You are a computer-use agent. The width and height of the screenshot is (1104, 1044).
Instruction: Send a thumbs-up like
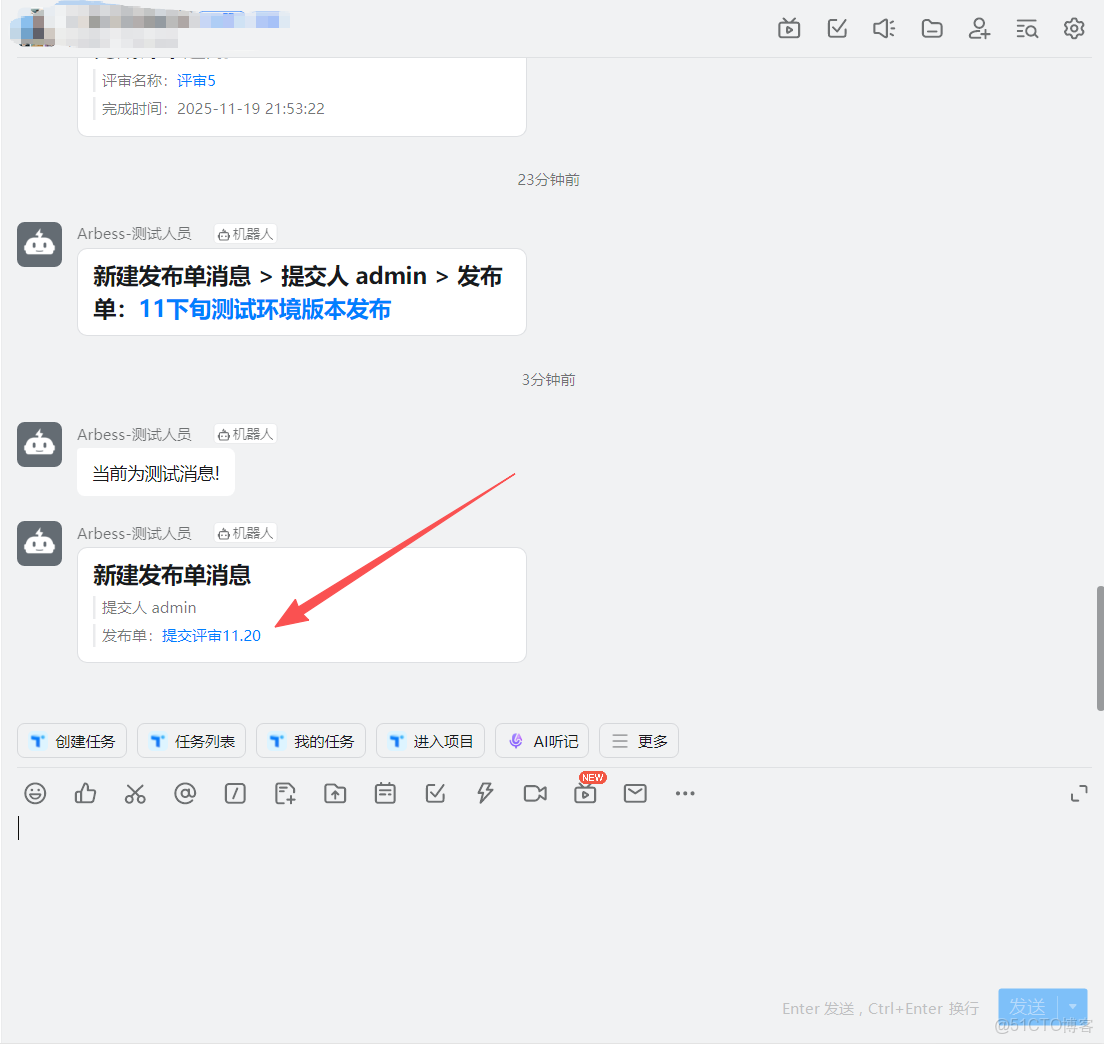85,793
